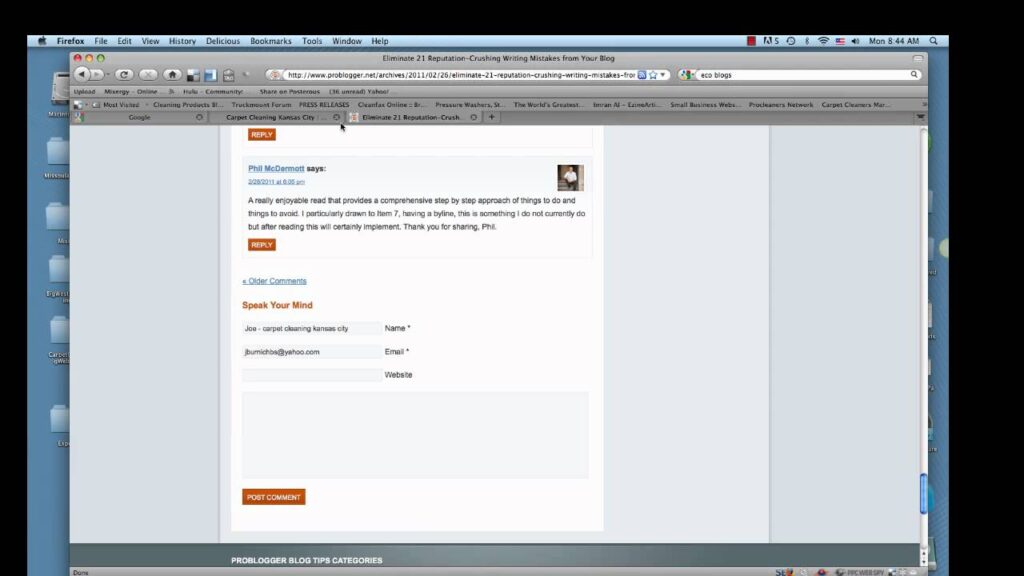
Task: Click inside the comment text area
Action: (x=415, y=435)
